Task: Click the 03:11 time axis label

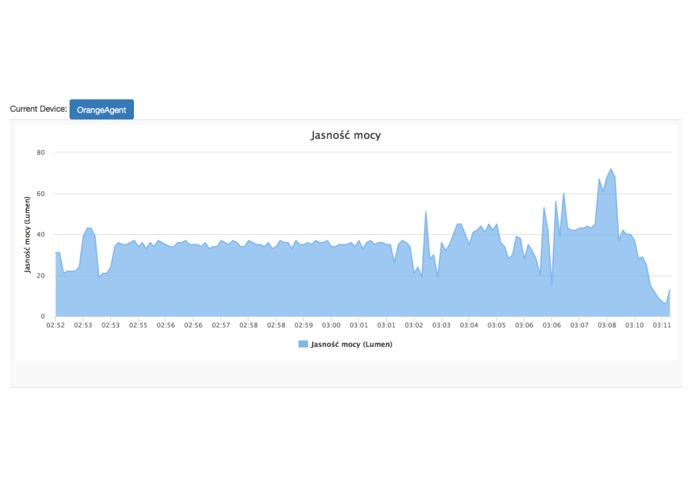Action: (662, 325)
